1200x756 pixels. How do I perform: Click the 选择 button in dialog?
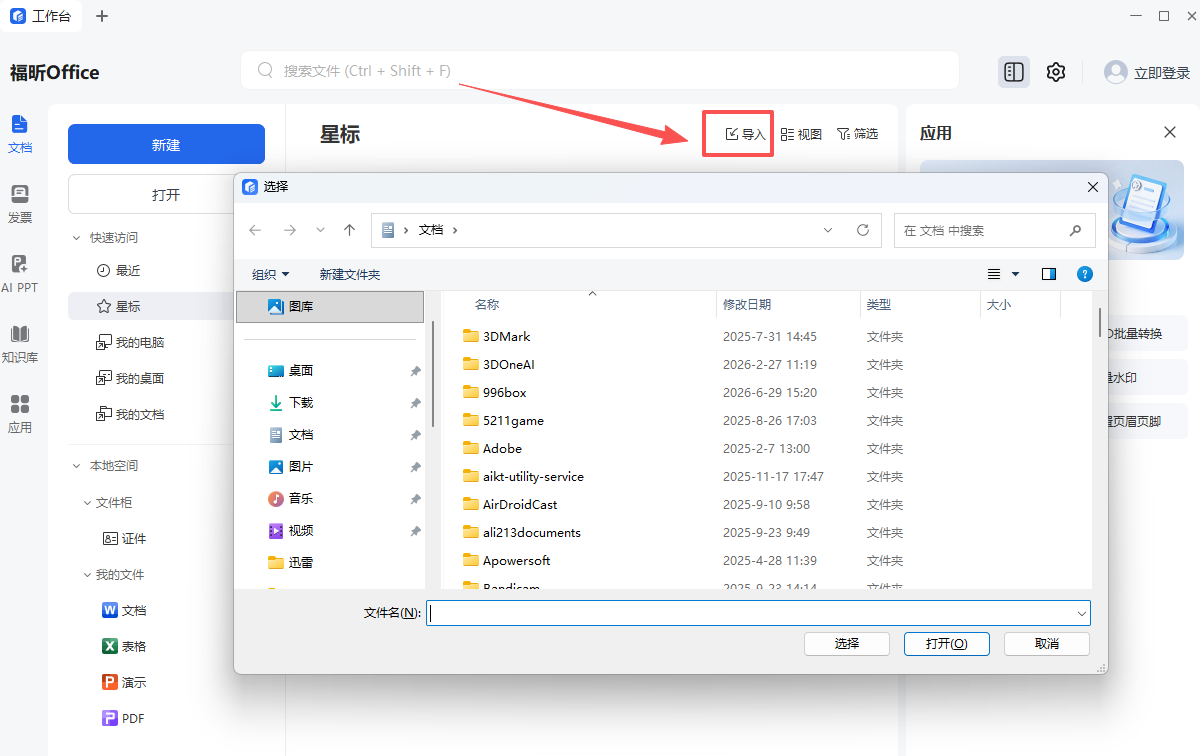point(847,644)
